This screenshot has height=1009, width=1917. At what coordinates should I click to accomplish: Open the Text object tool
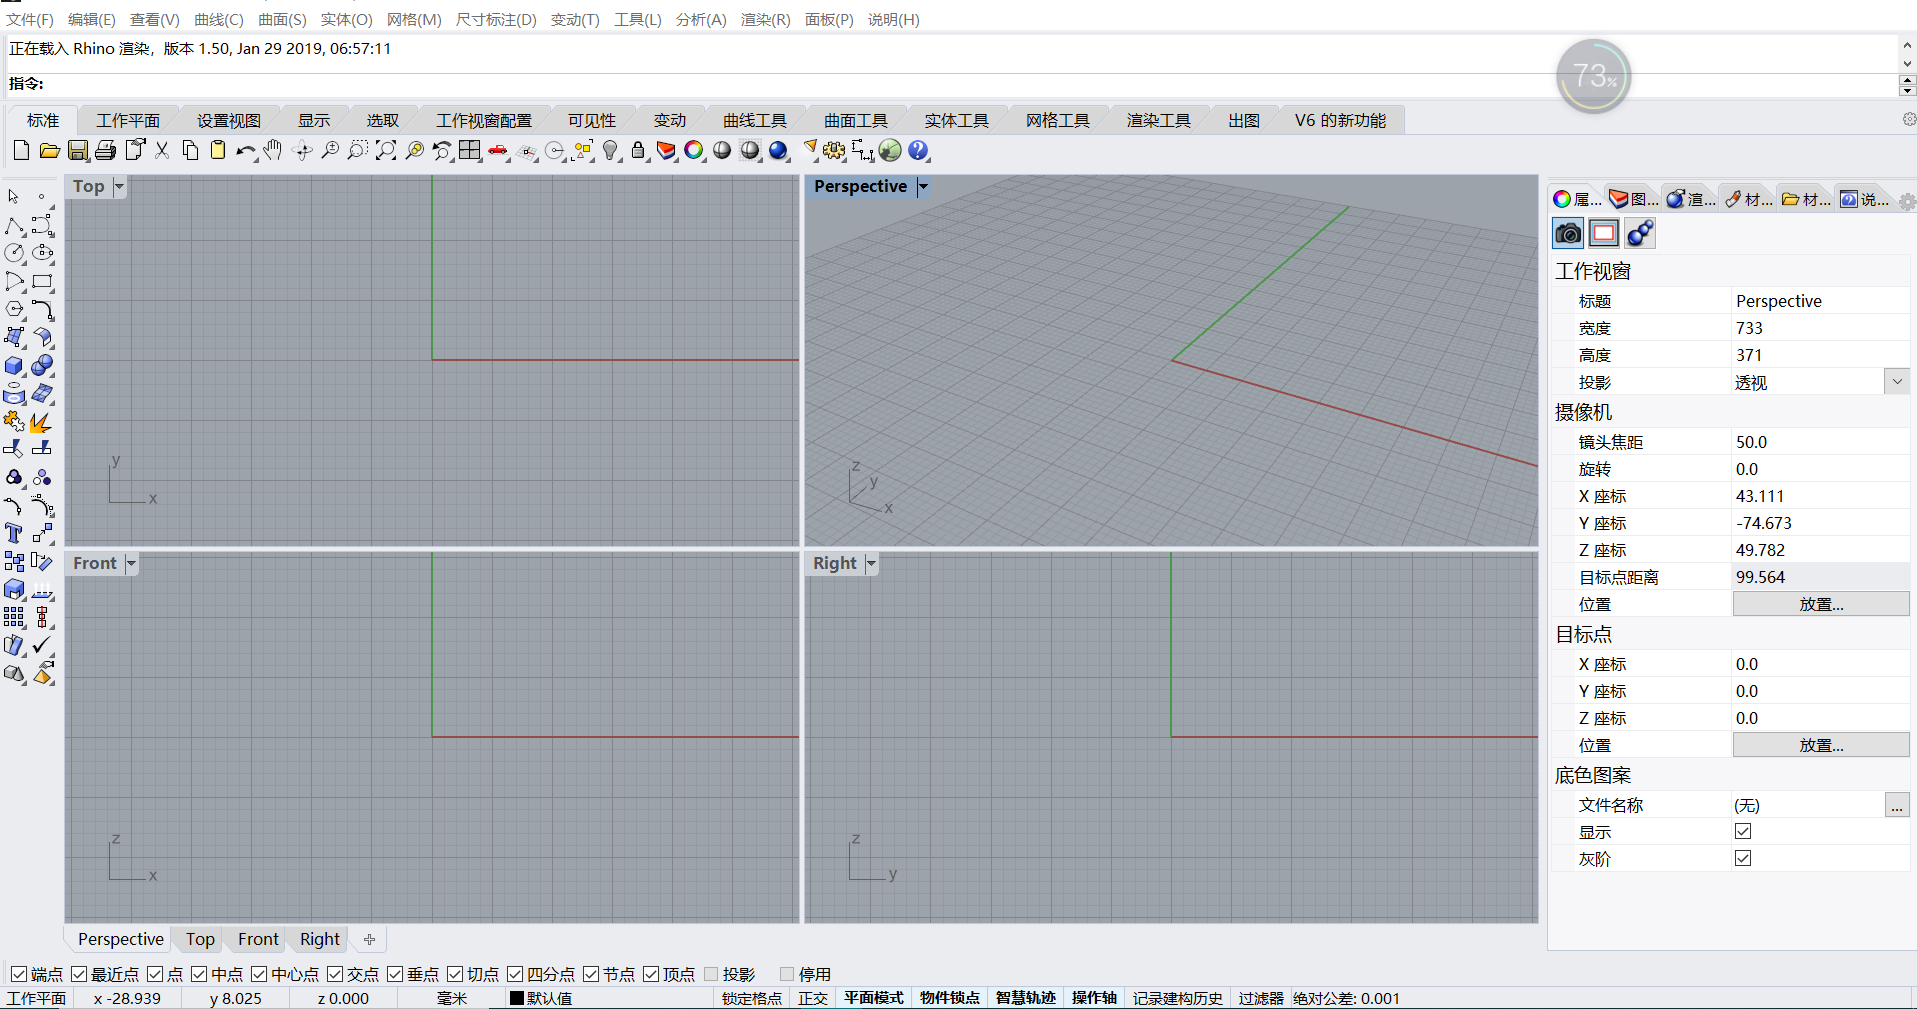pos(14,533)
